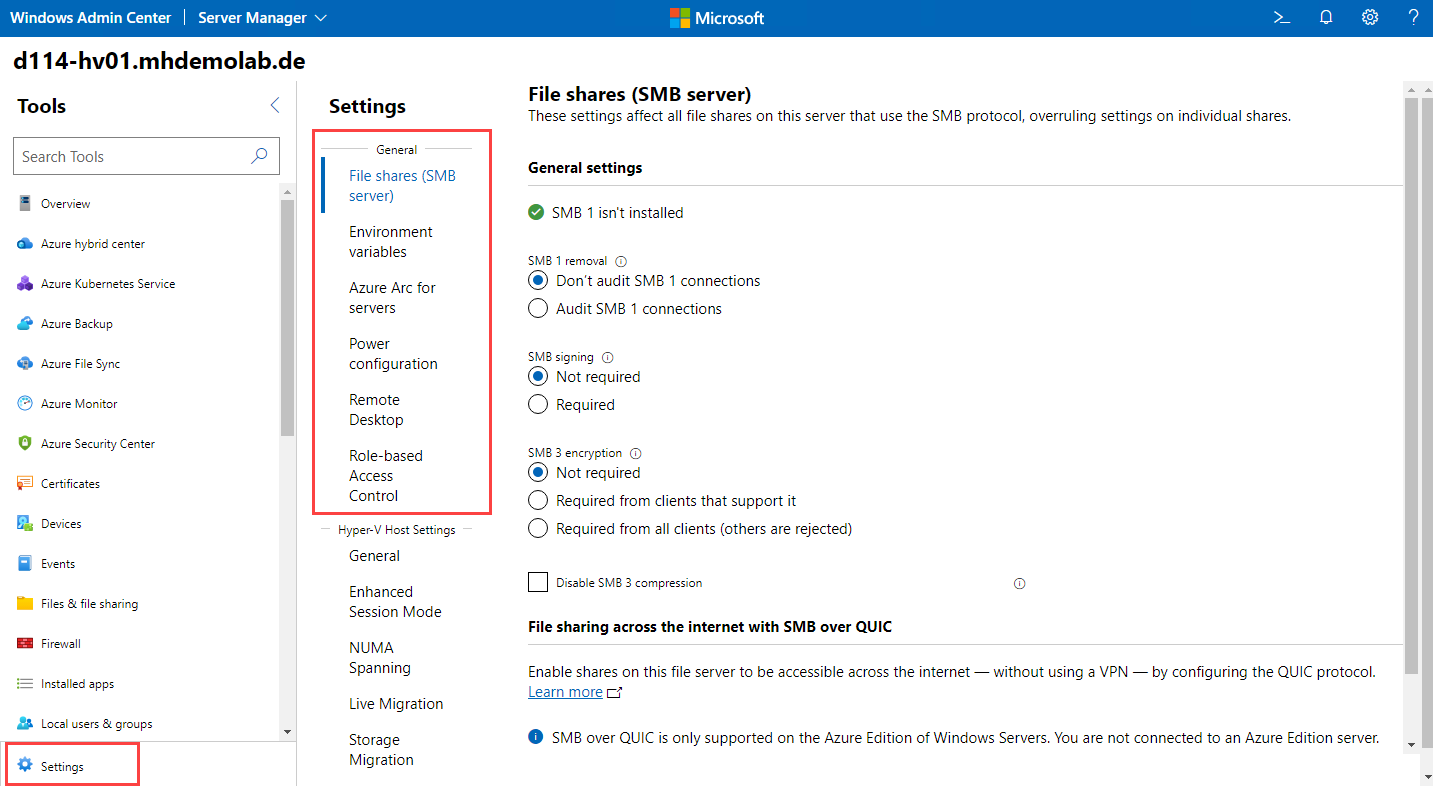
Task: Click Tools list scroll down arrow
Action: [x=288, y=732]
